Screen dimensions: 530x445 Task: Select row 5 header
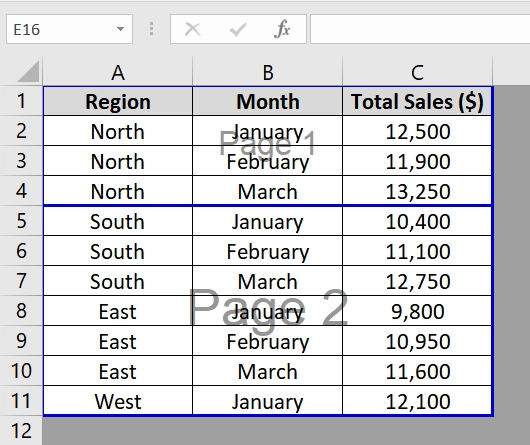[x=21, y=221]
